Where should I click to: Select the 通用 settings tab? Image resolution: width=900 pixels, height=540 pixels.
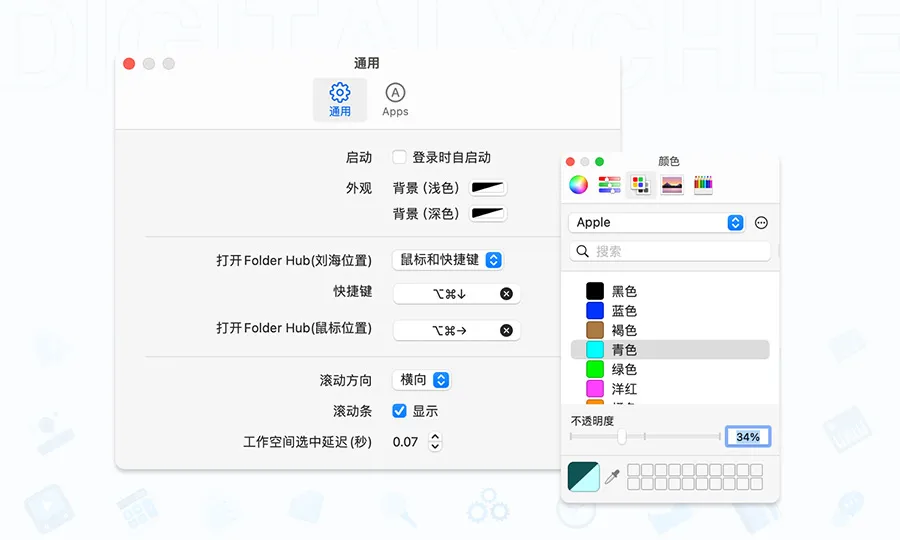pyautogui.click(x=340, y=99)
